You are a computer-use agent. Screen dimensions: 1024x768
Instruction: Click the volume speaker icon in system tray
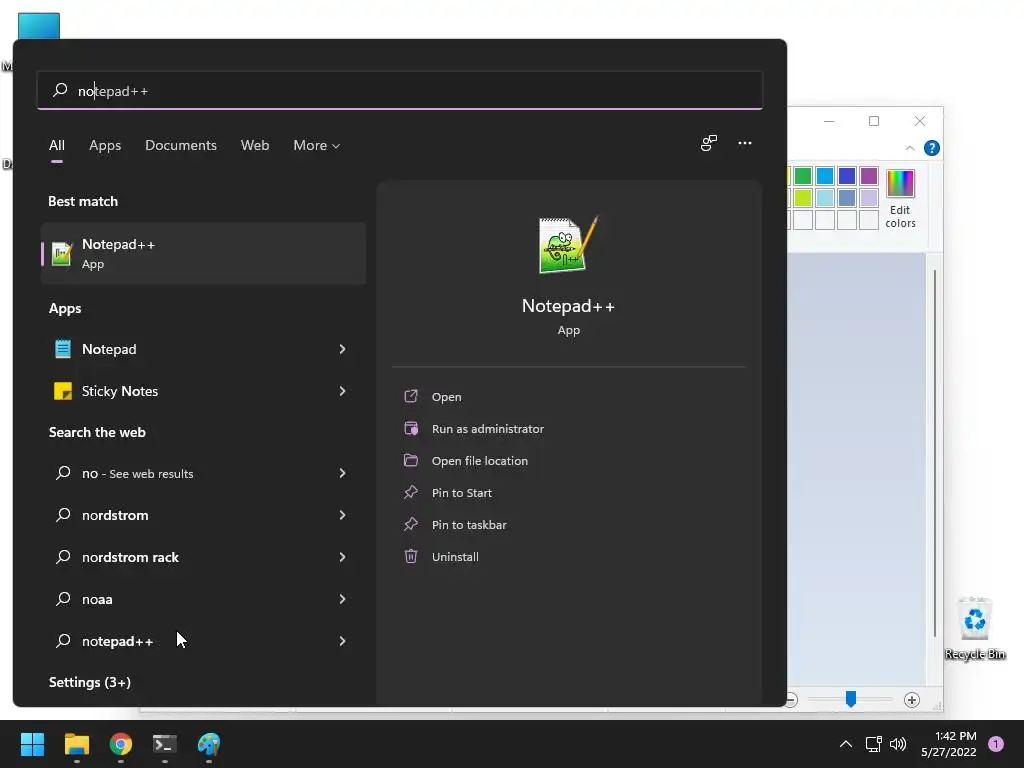click(898, 744)
